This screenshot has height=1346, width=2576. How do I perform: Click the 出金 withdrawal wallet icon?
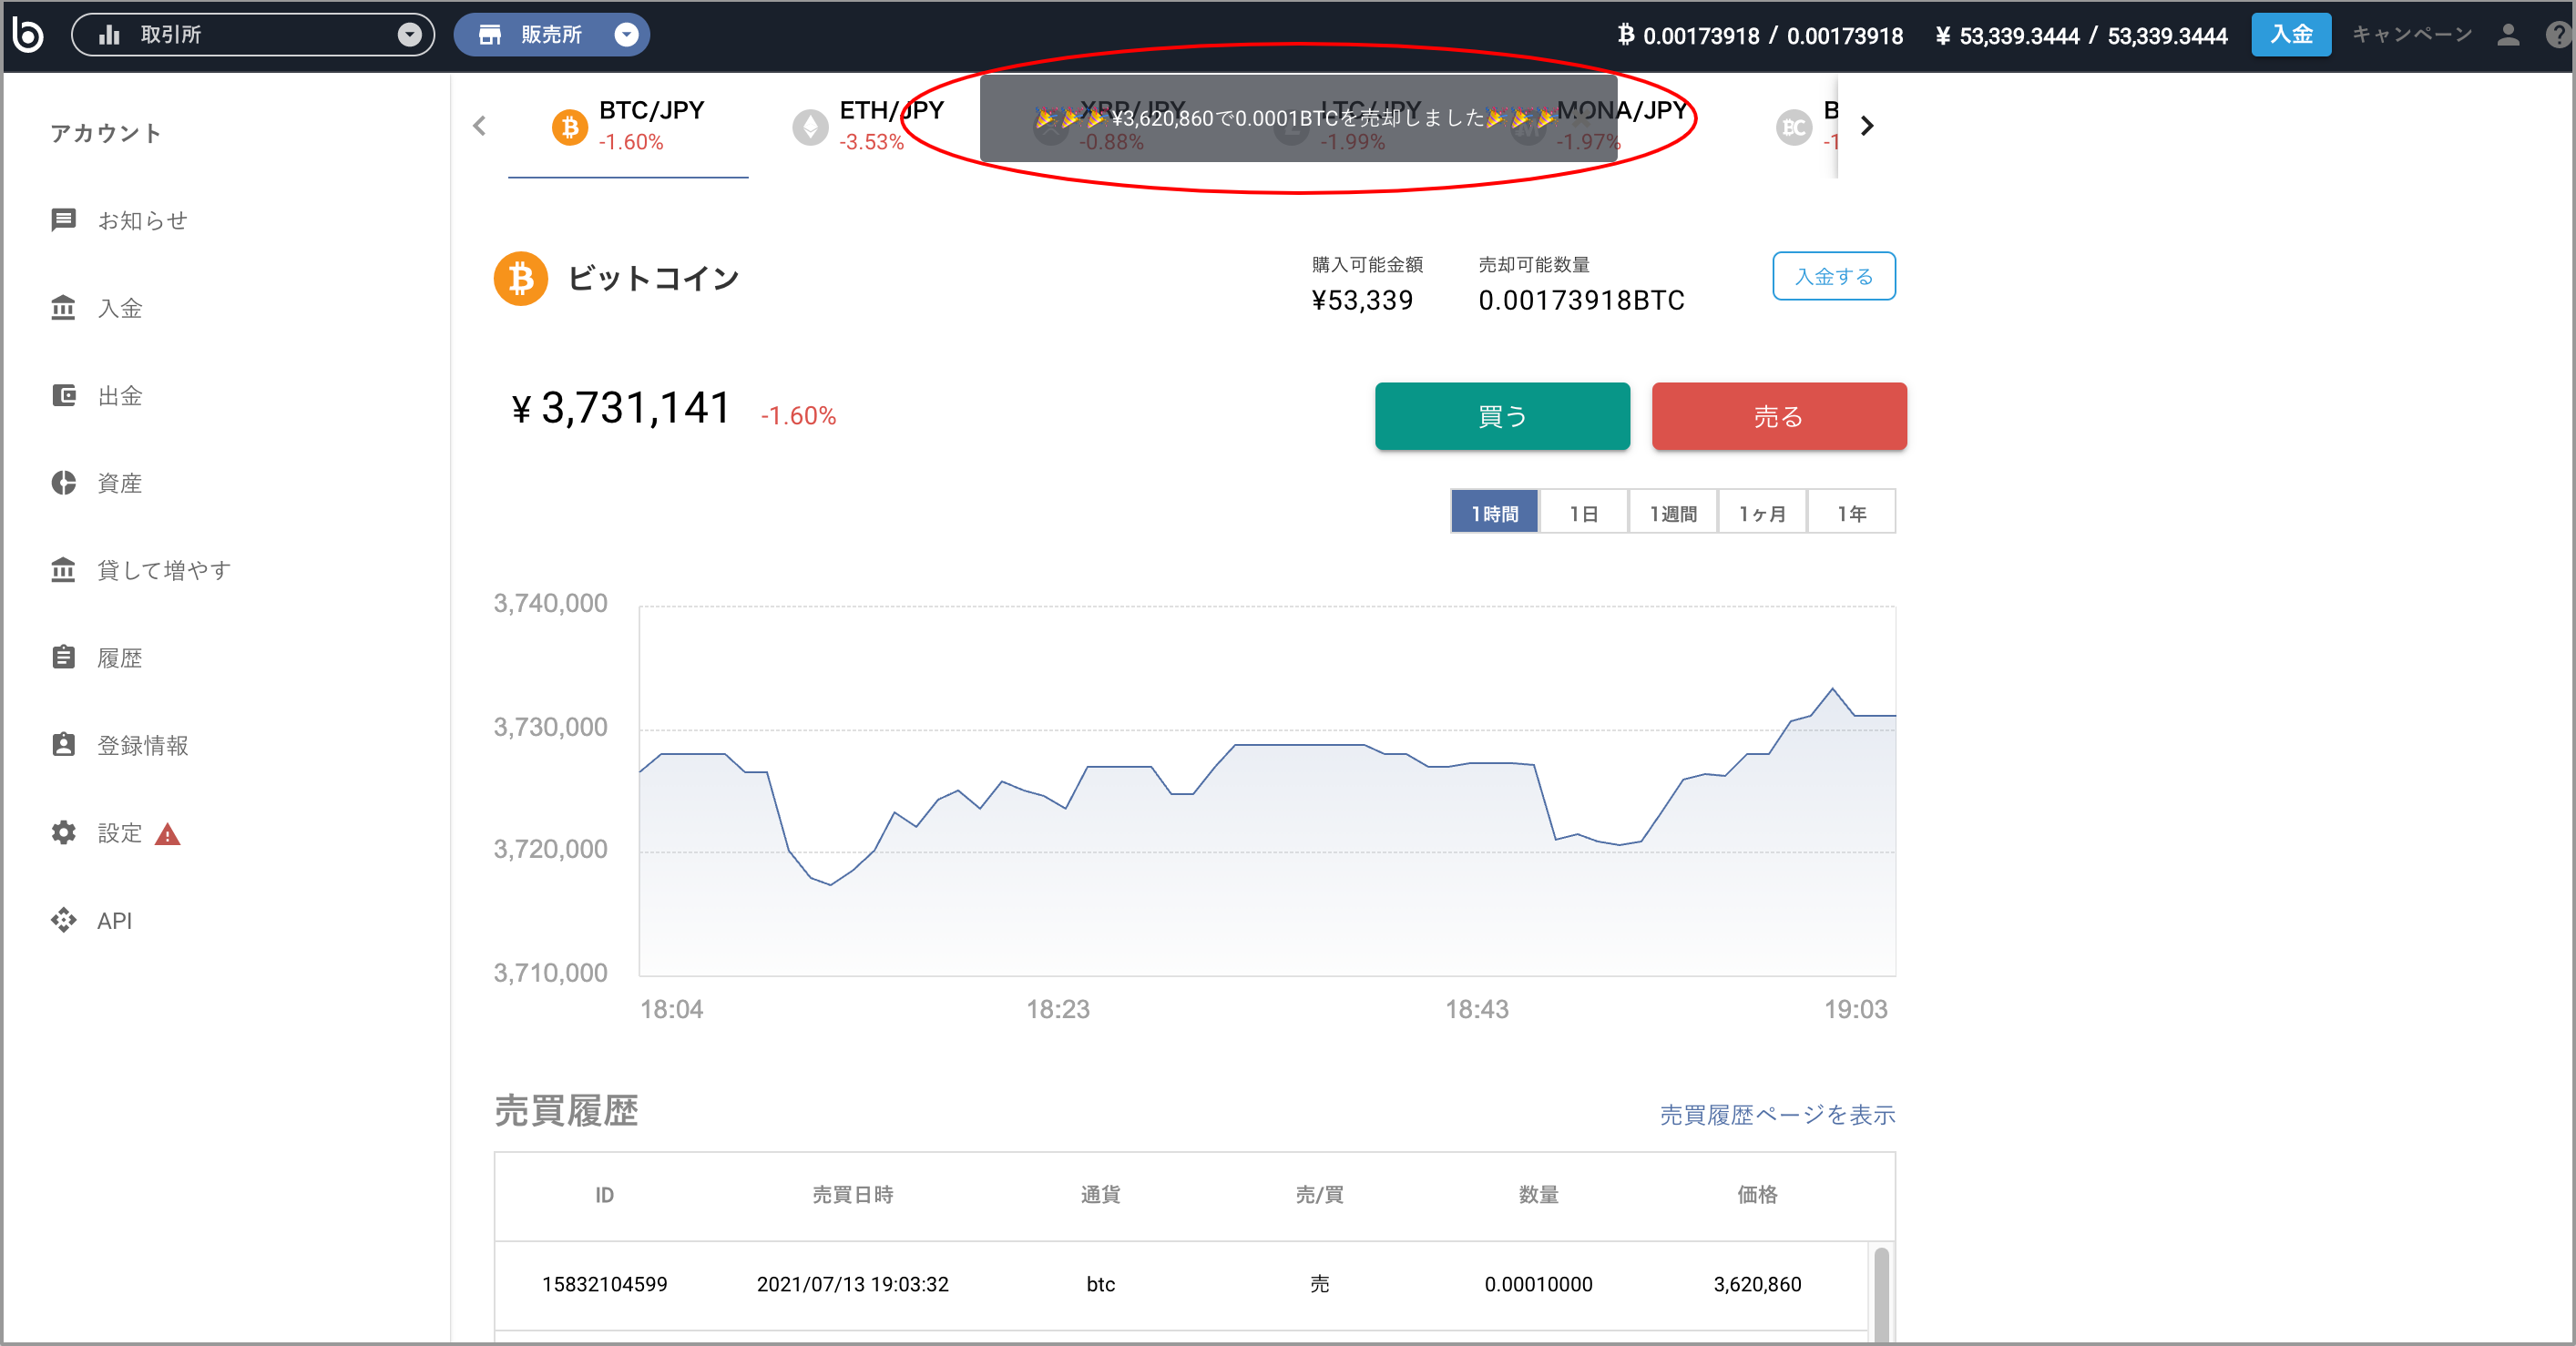tap(63, 395)
